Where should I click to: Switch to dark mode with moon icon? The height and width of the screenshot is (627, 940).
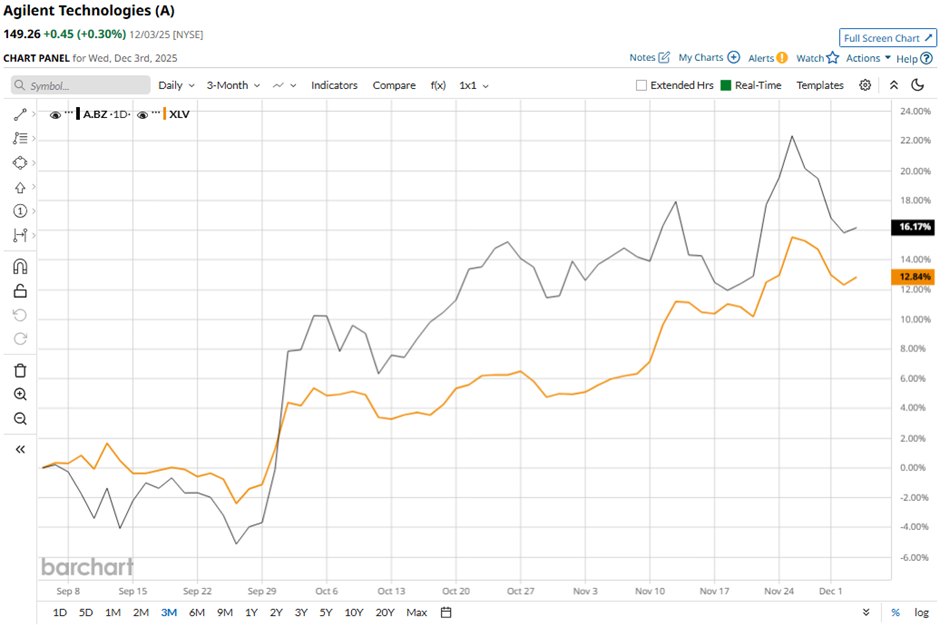pyautogui.click(x=917, y=85)
